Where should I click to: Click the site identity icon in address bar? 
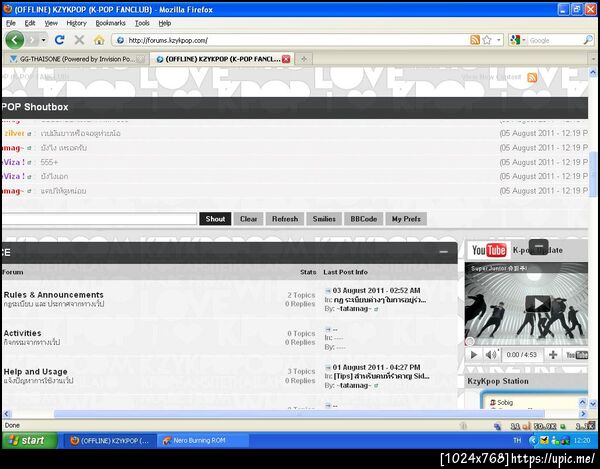[120, 40]
